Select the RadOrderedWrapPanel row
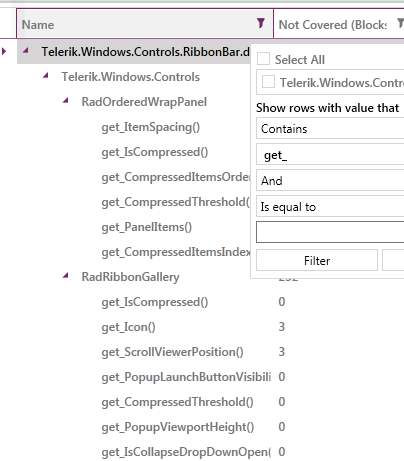The image size is (404, 461). [x=144, y=102]
